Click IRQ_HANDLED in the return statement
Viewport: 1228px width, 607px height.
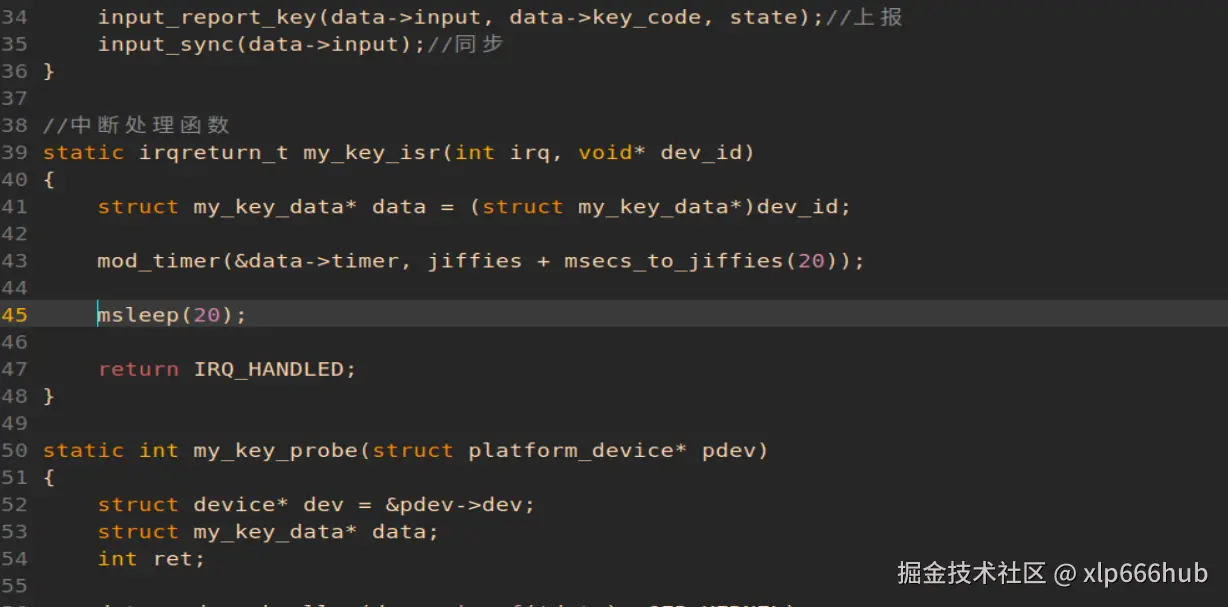pyautogui.click(x=269, y=369)
